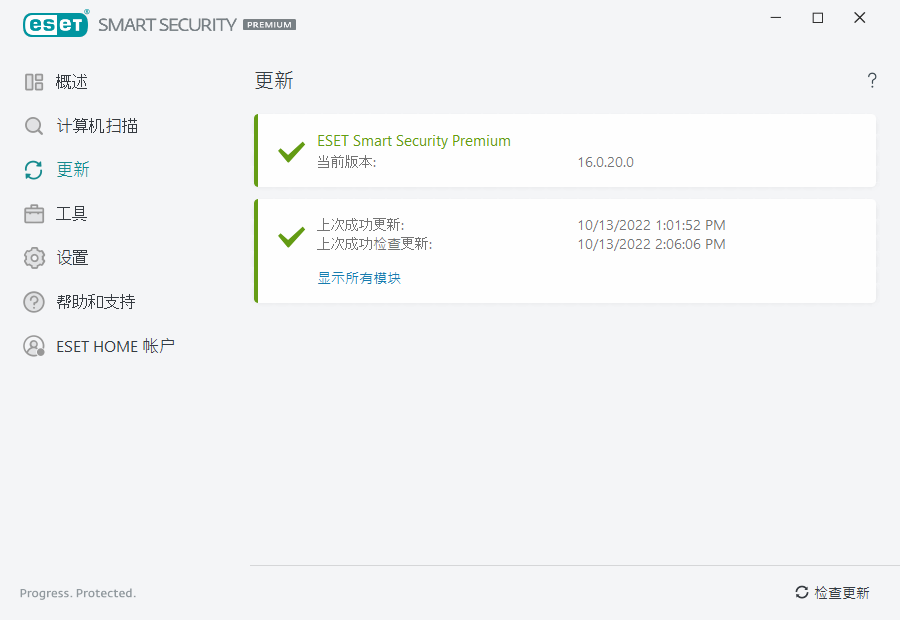Click the ESET Smart Security Premium product title

[414, 141]
